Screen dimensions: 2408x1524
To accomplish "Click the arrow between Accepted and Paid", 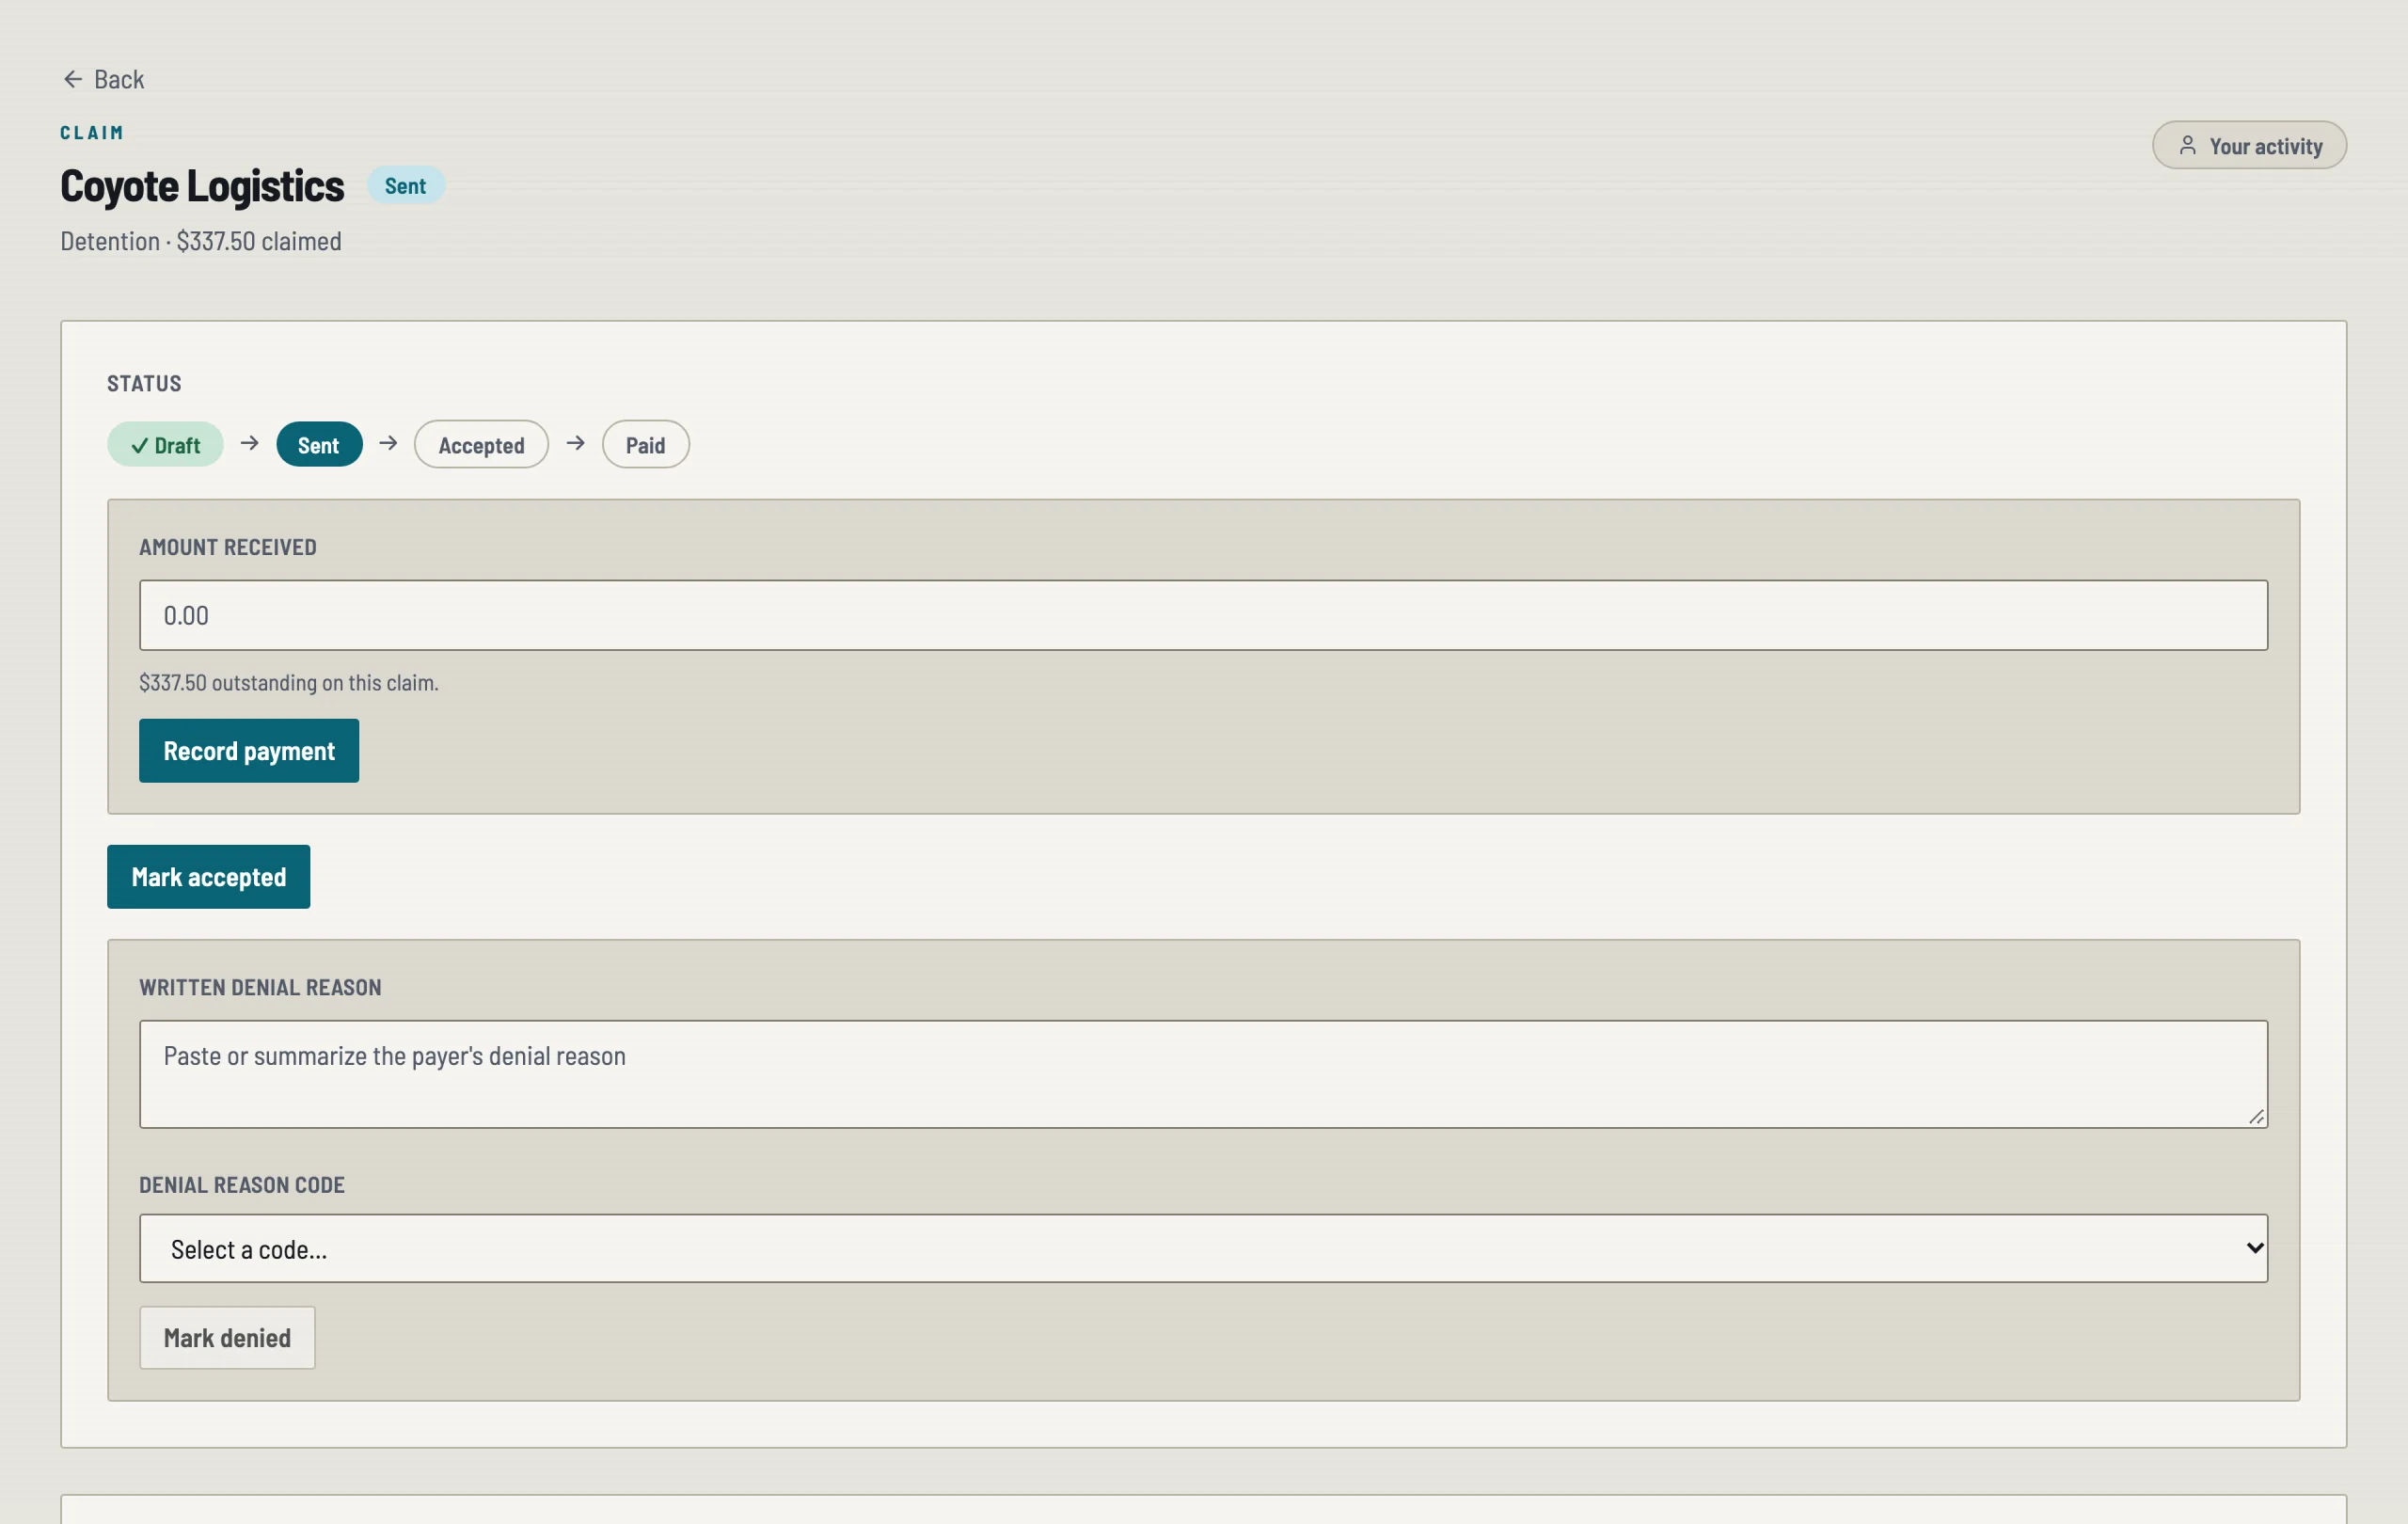I will click(x=575, y=443).
